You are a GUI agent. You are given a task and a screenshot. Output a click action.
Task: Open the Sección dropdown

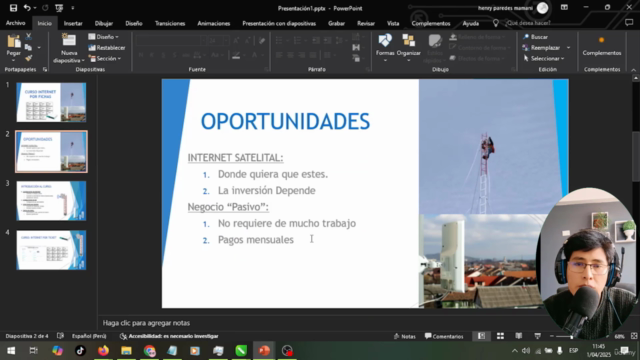[105, 58]
